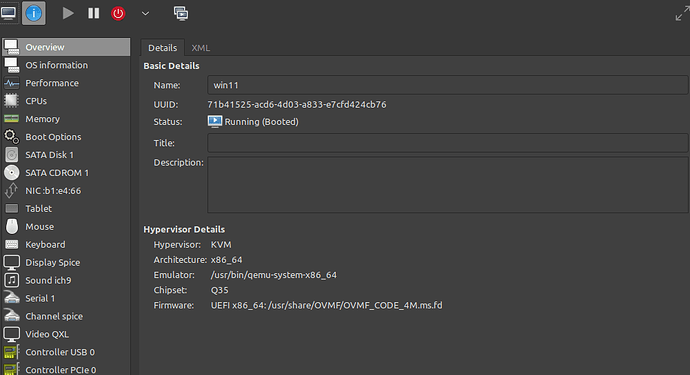The image size is (690, 375).
Task: Open the CPUs hardware section
Action: (x=66, y=101)
